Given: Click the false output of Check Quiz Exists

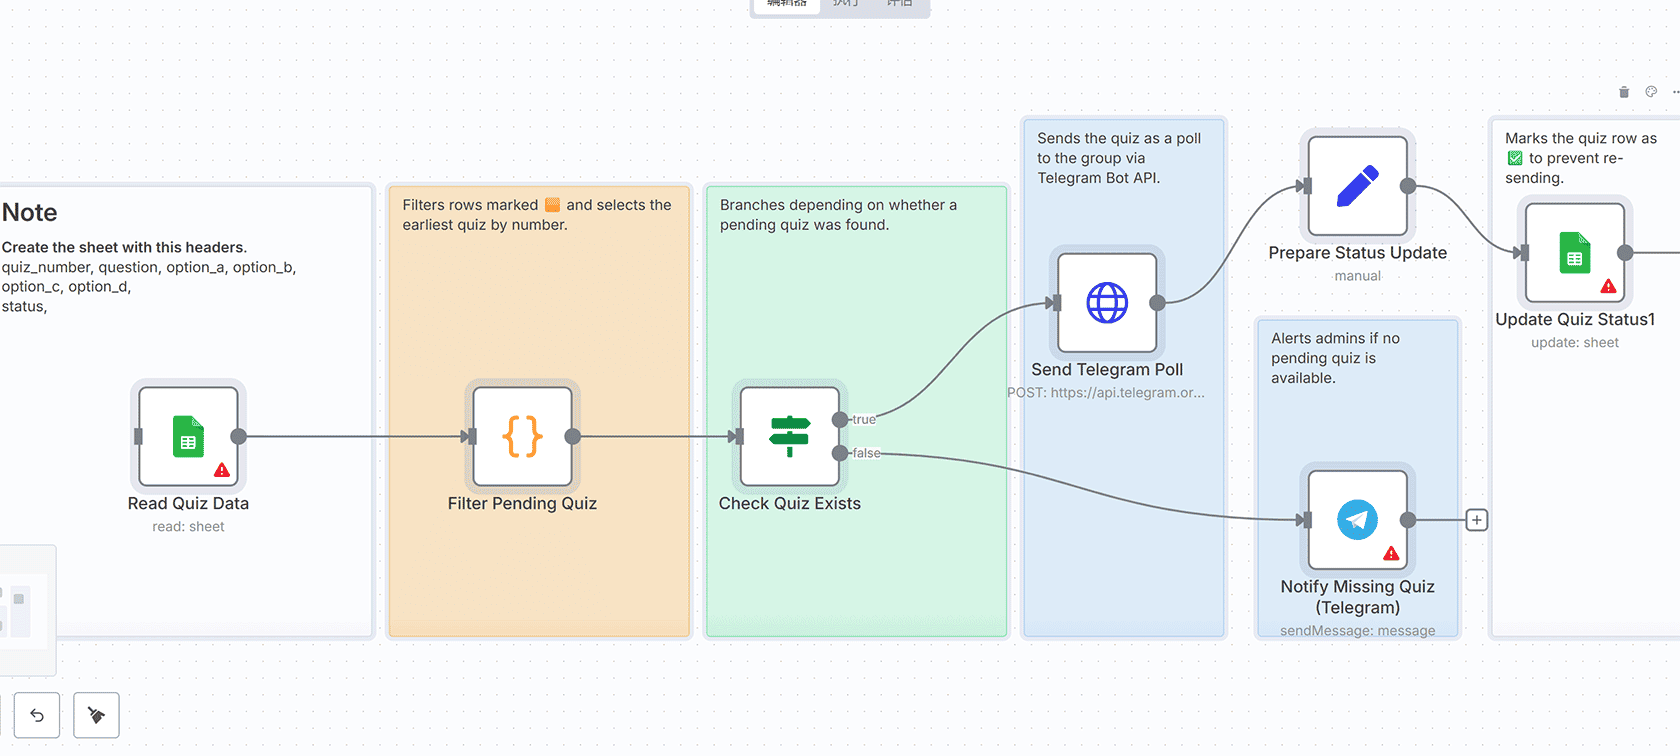Looking at the screenshot, I should coord(840,454).
